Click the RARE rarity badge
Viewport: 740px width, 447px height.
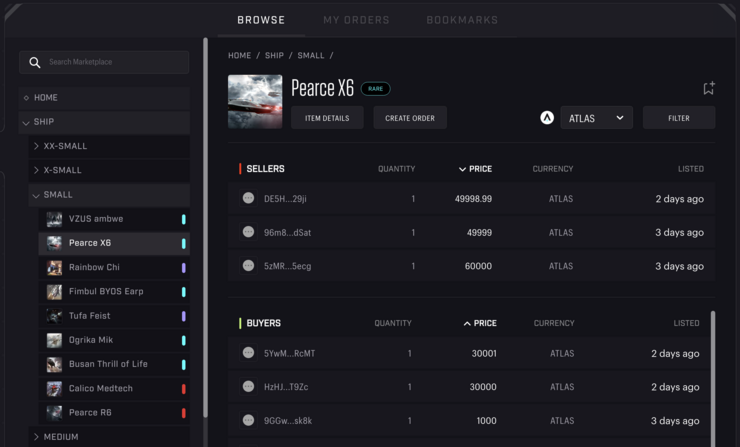(x=376, y=89)
